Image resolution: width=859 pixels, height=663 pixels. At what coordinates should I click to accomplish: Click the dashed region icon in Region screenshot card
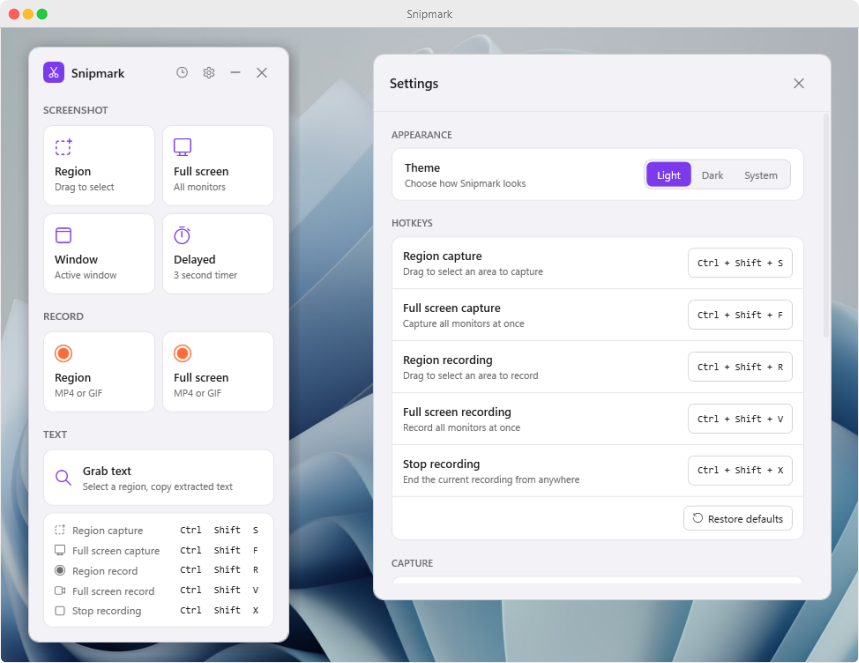(64, 147)
